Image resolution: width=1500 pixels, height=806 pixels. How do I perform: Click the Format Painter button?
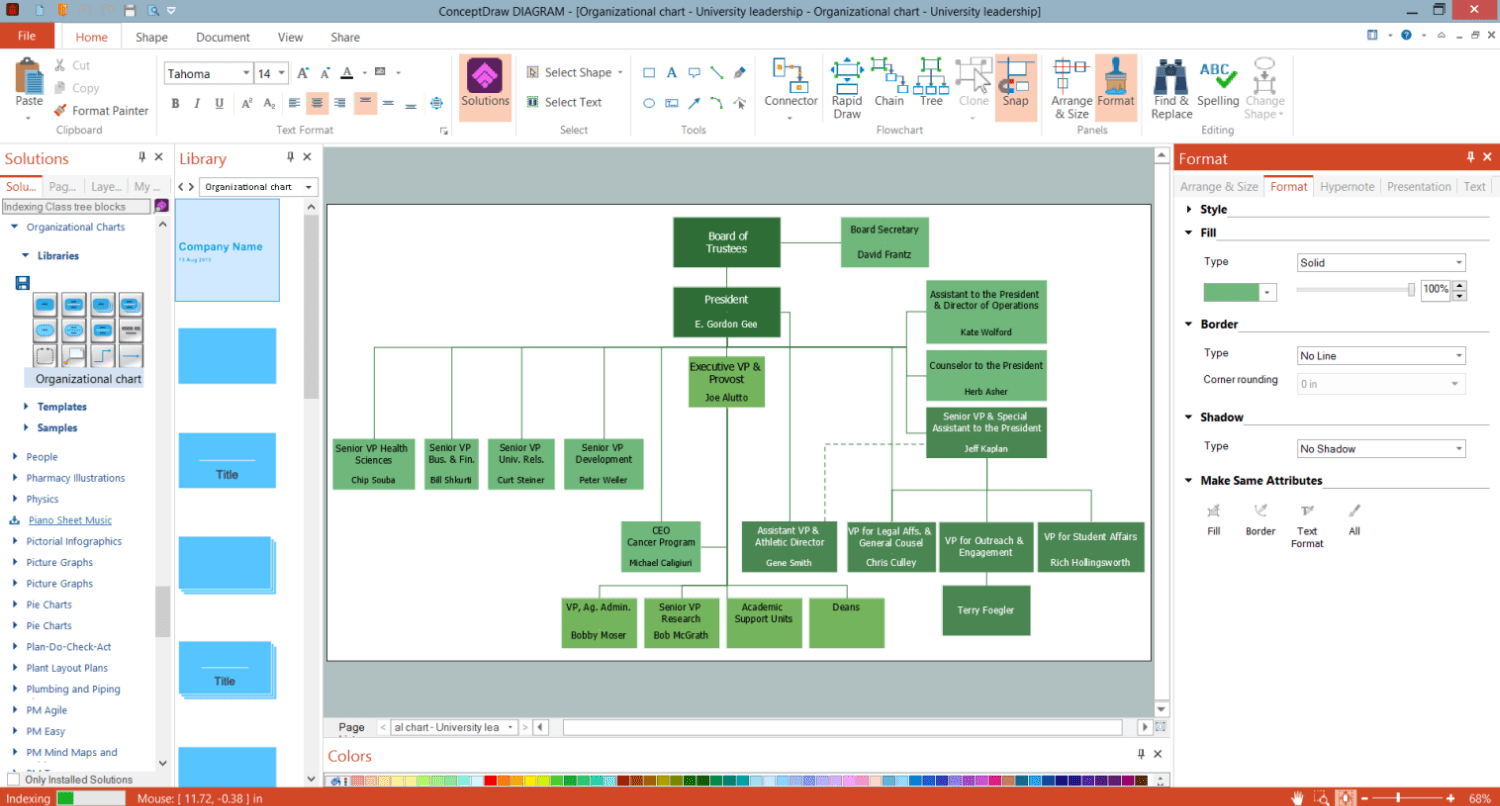(x=101, y=111)
